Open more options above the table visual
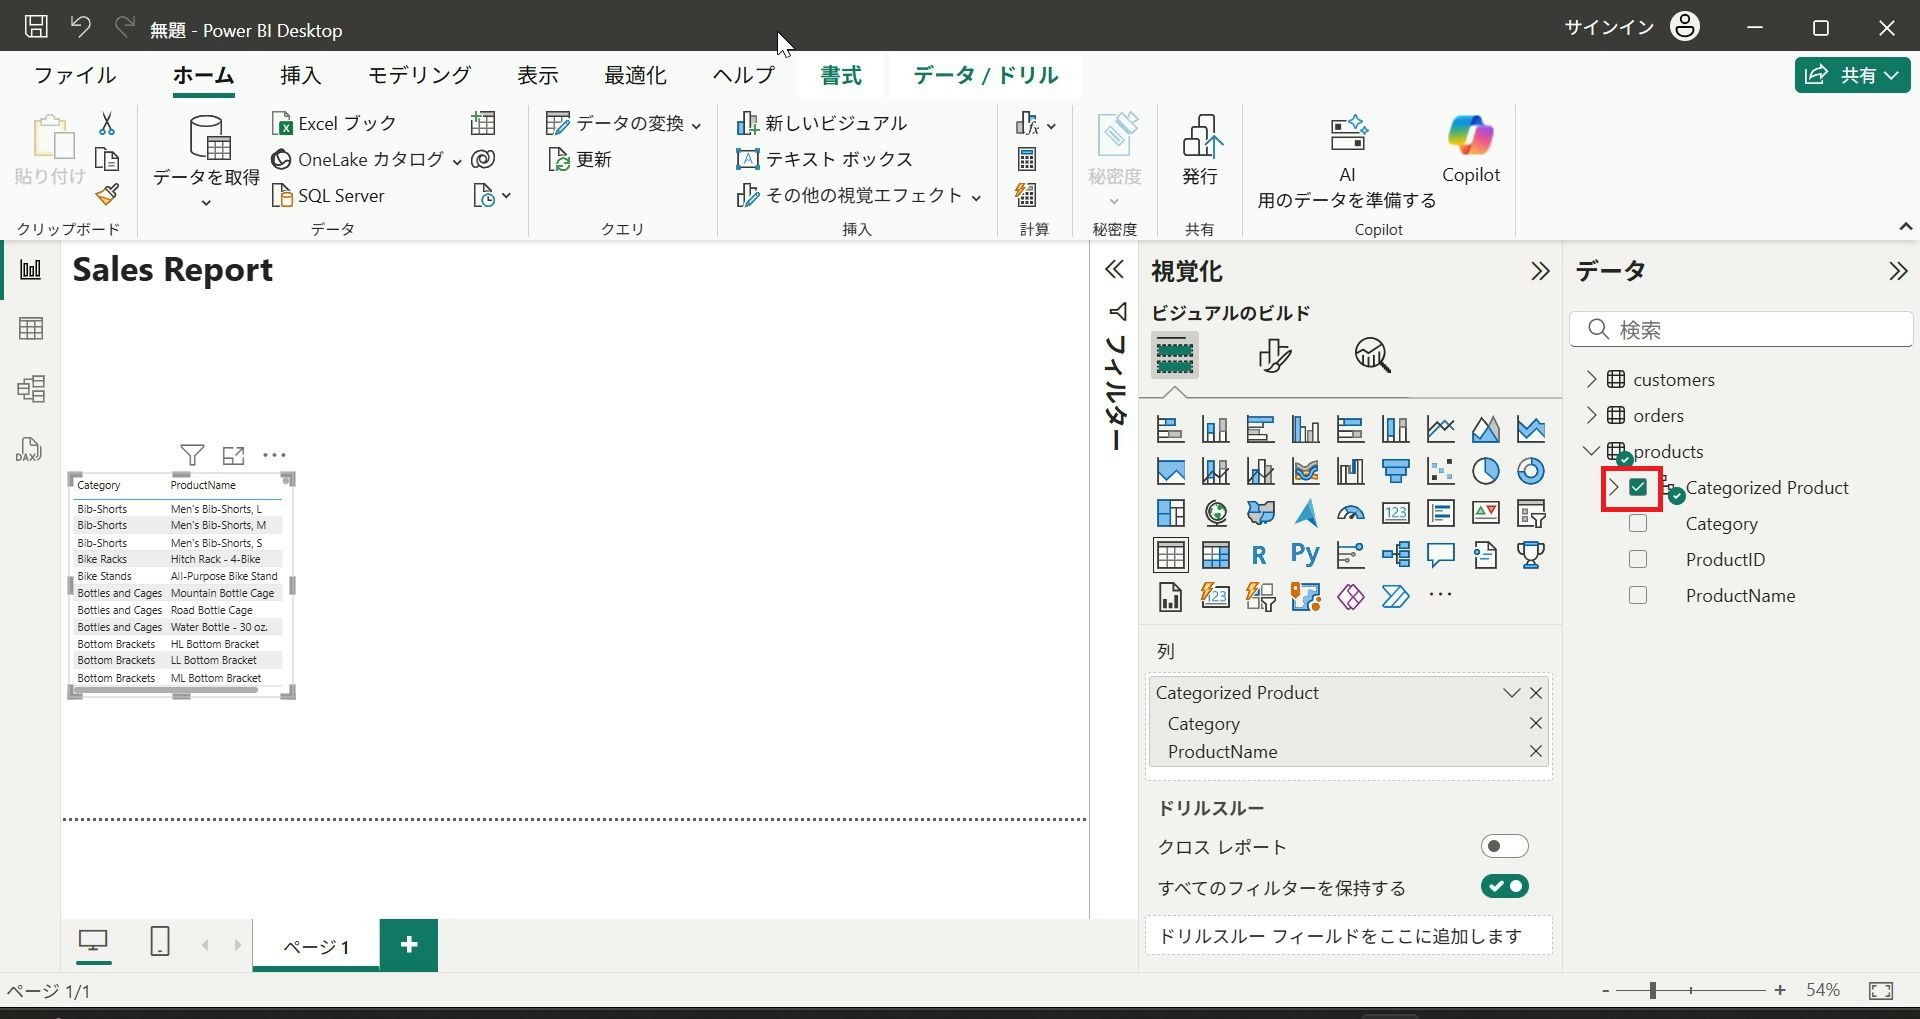Screen dimensions: 1920x1019 coord(274,455)
